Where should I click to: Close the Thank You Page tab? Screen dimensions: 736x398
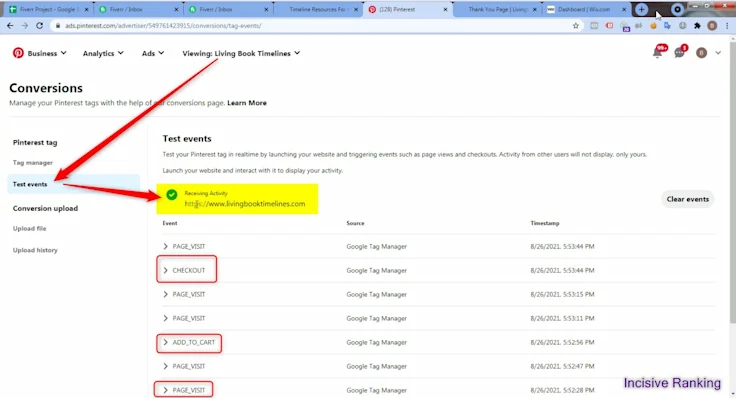tap(535, 9)
